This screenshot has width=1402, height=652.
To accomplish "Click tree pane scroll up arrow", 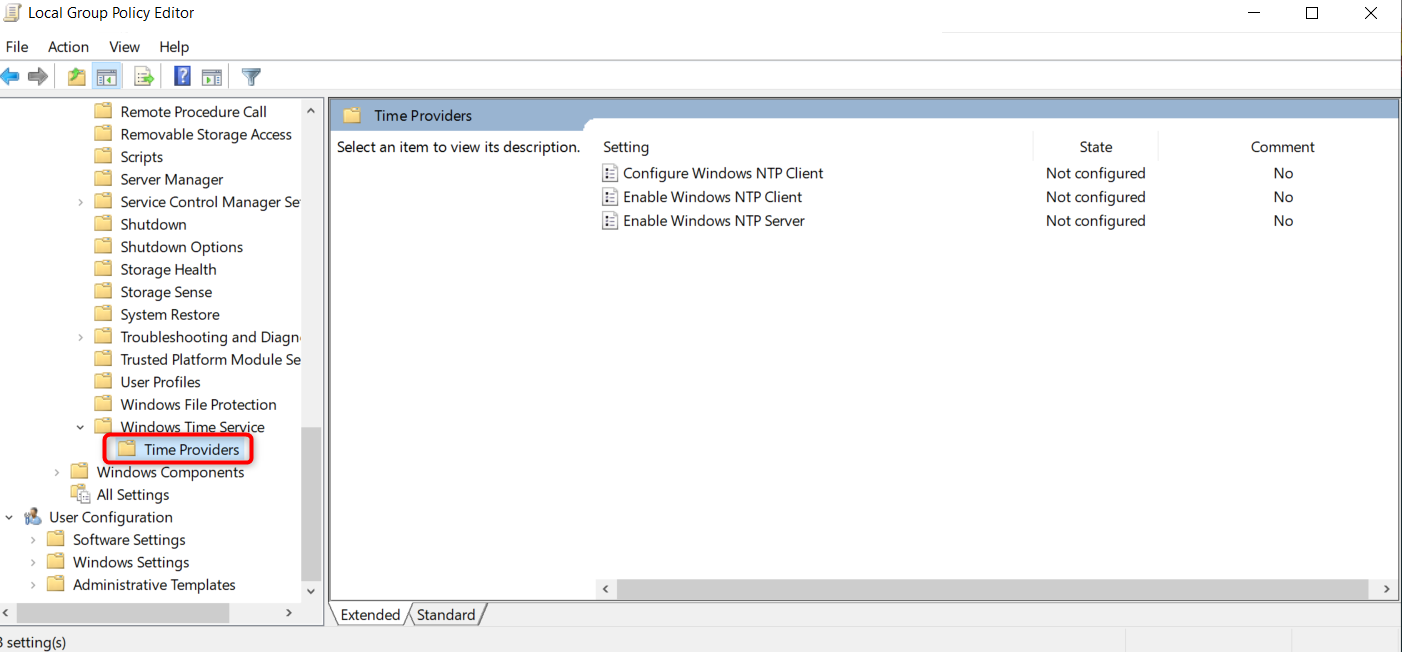I will [311, 111].
